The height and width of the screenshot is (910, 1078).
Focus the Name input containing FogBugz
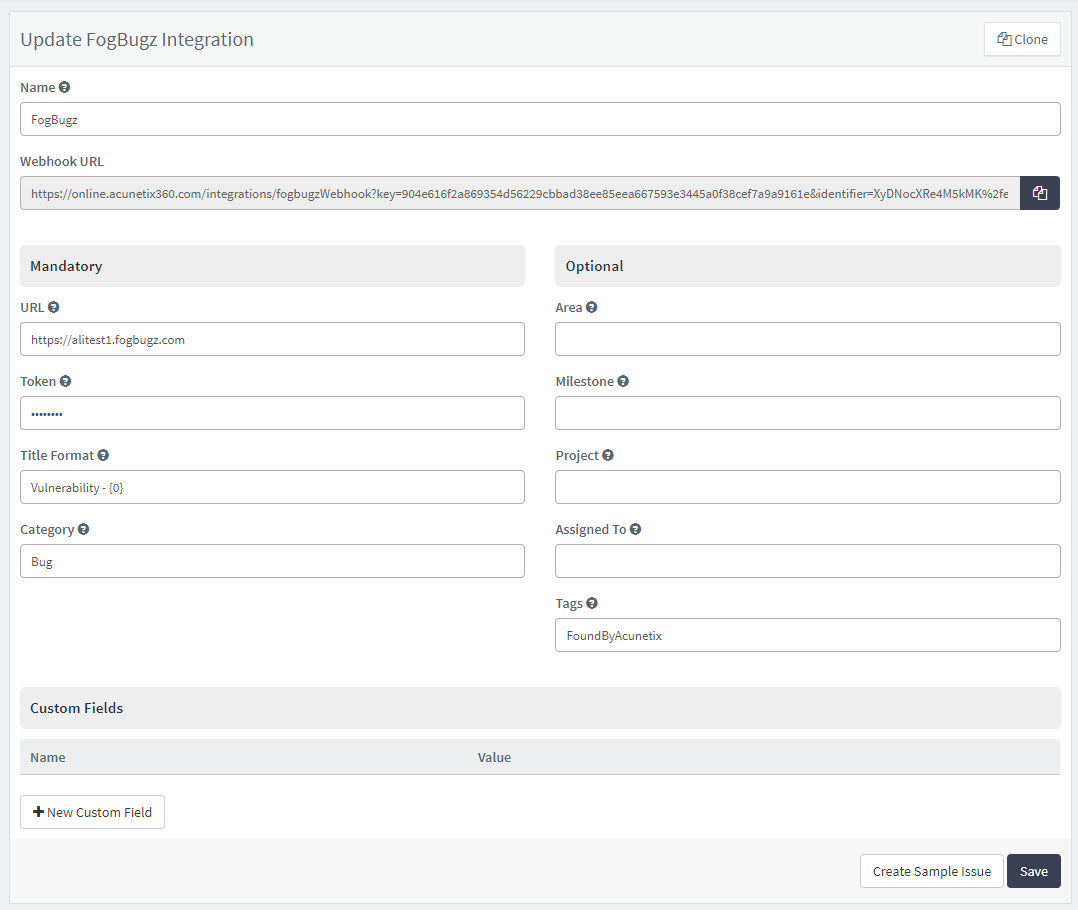(540, 119)
